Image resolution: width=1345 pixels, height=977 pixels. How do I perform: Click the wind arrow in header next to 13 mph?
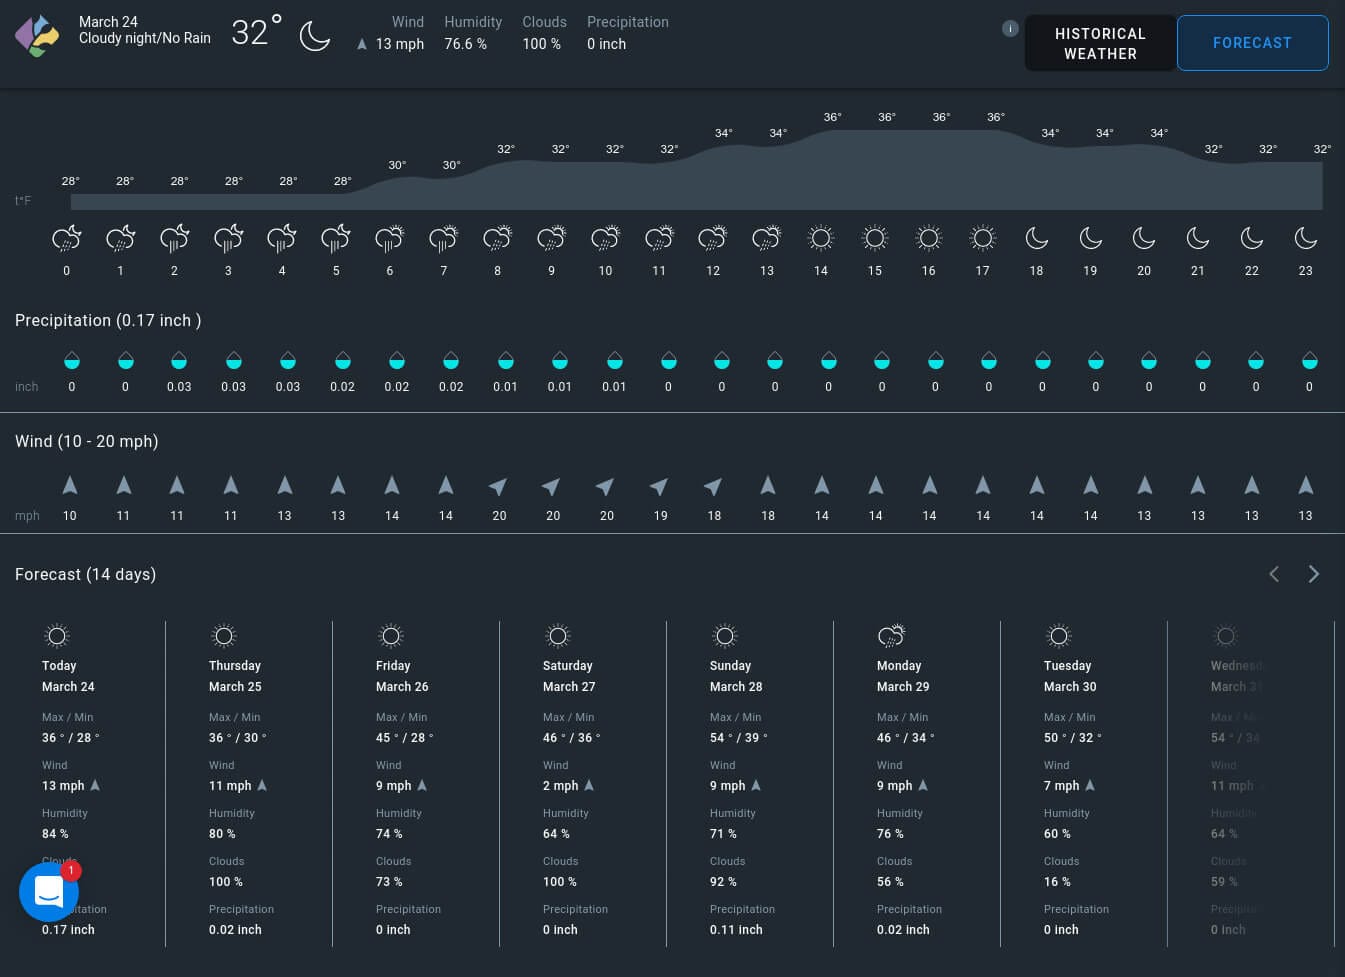(362, 44)
